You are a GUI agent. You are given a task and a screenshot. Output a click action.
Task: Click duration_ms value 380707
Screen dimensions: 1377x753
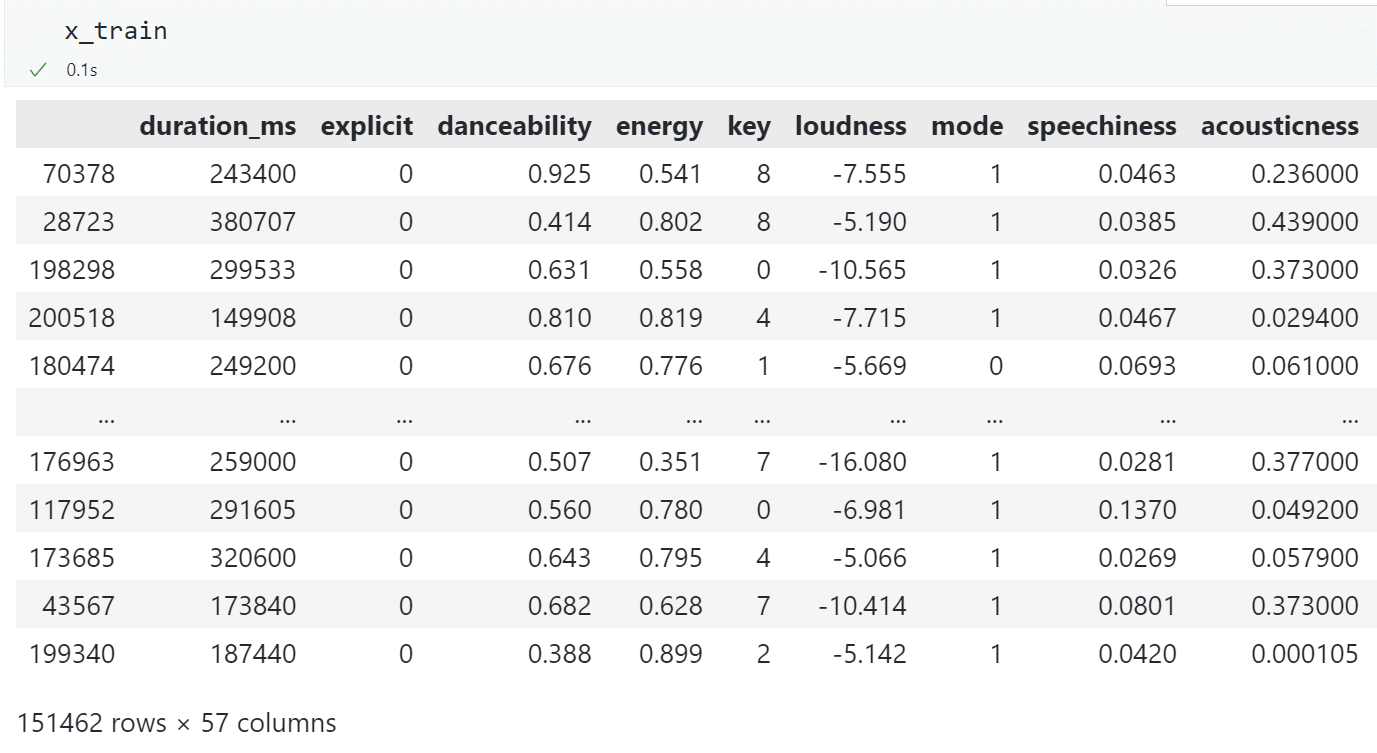click(252, 222)
